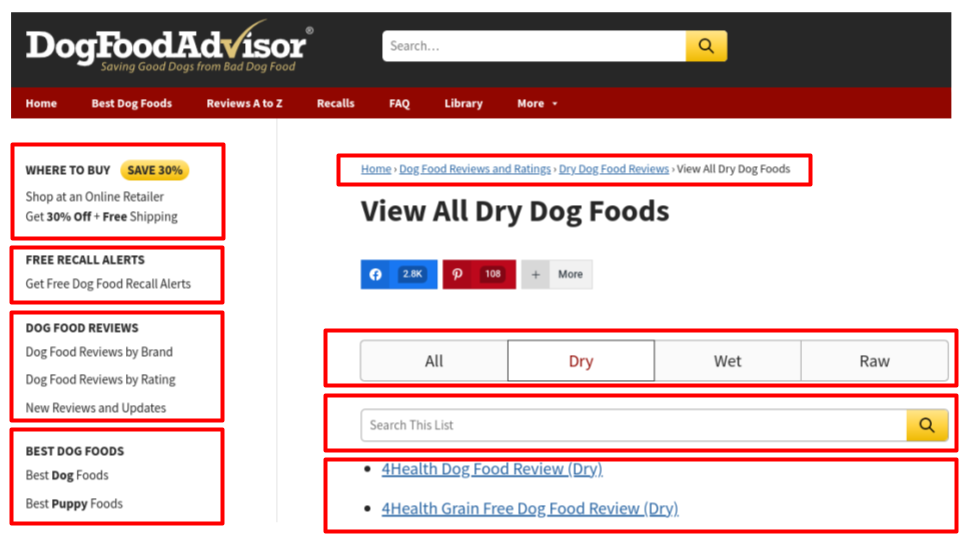The height and width of the screenshot is (540, 960).
Task: Open Dog Food Reviews and Ratings breadcrumb
Action: 475,169
